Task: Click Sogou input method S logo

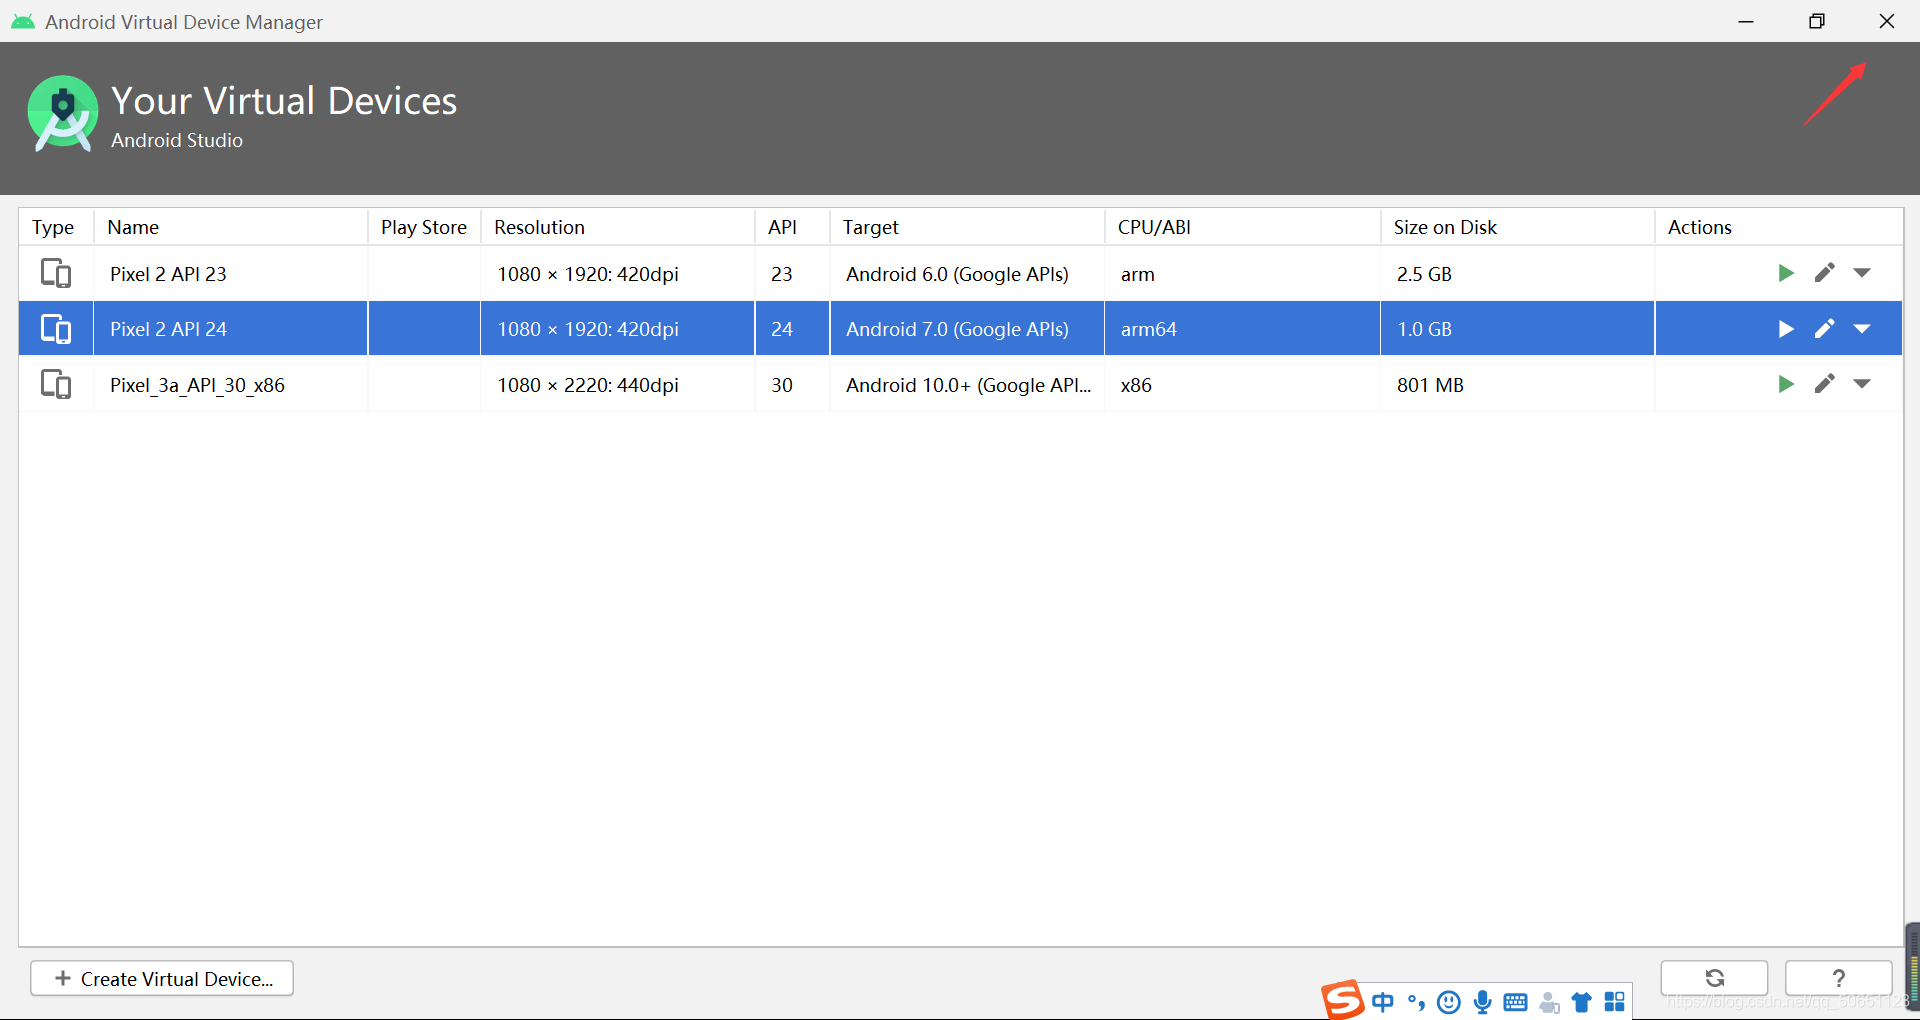Action: (x=1342, y=999)
